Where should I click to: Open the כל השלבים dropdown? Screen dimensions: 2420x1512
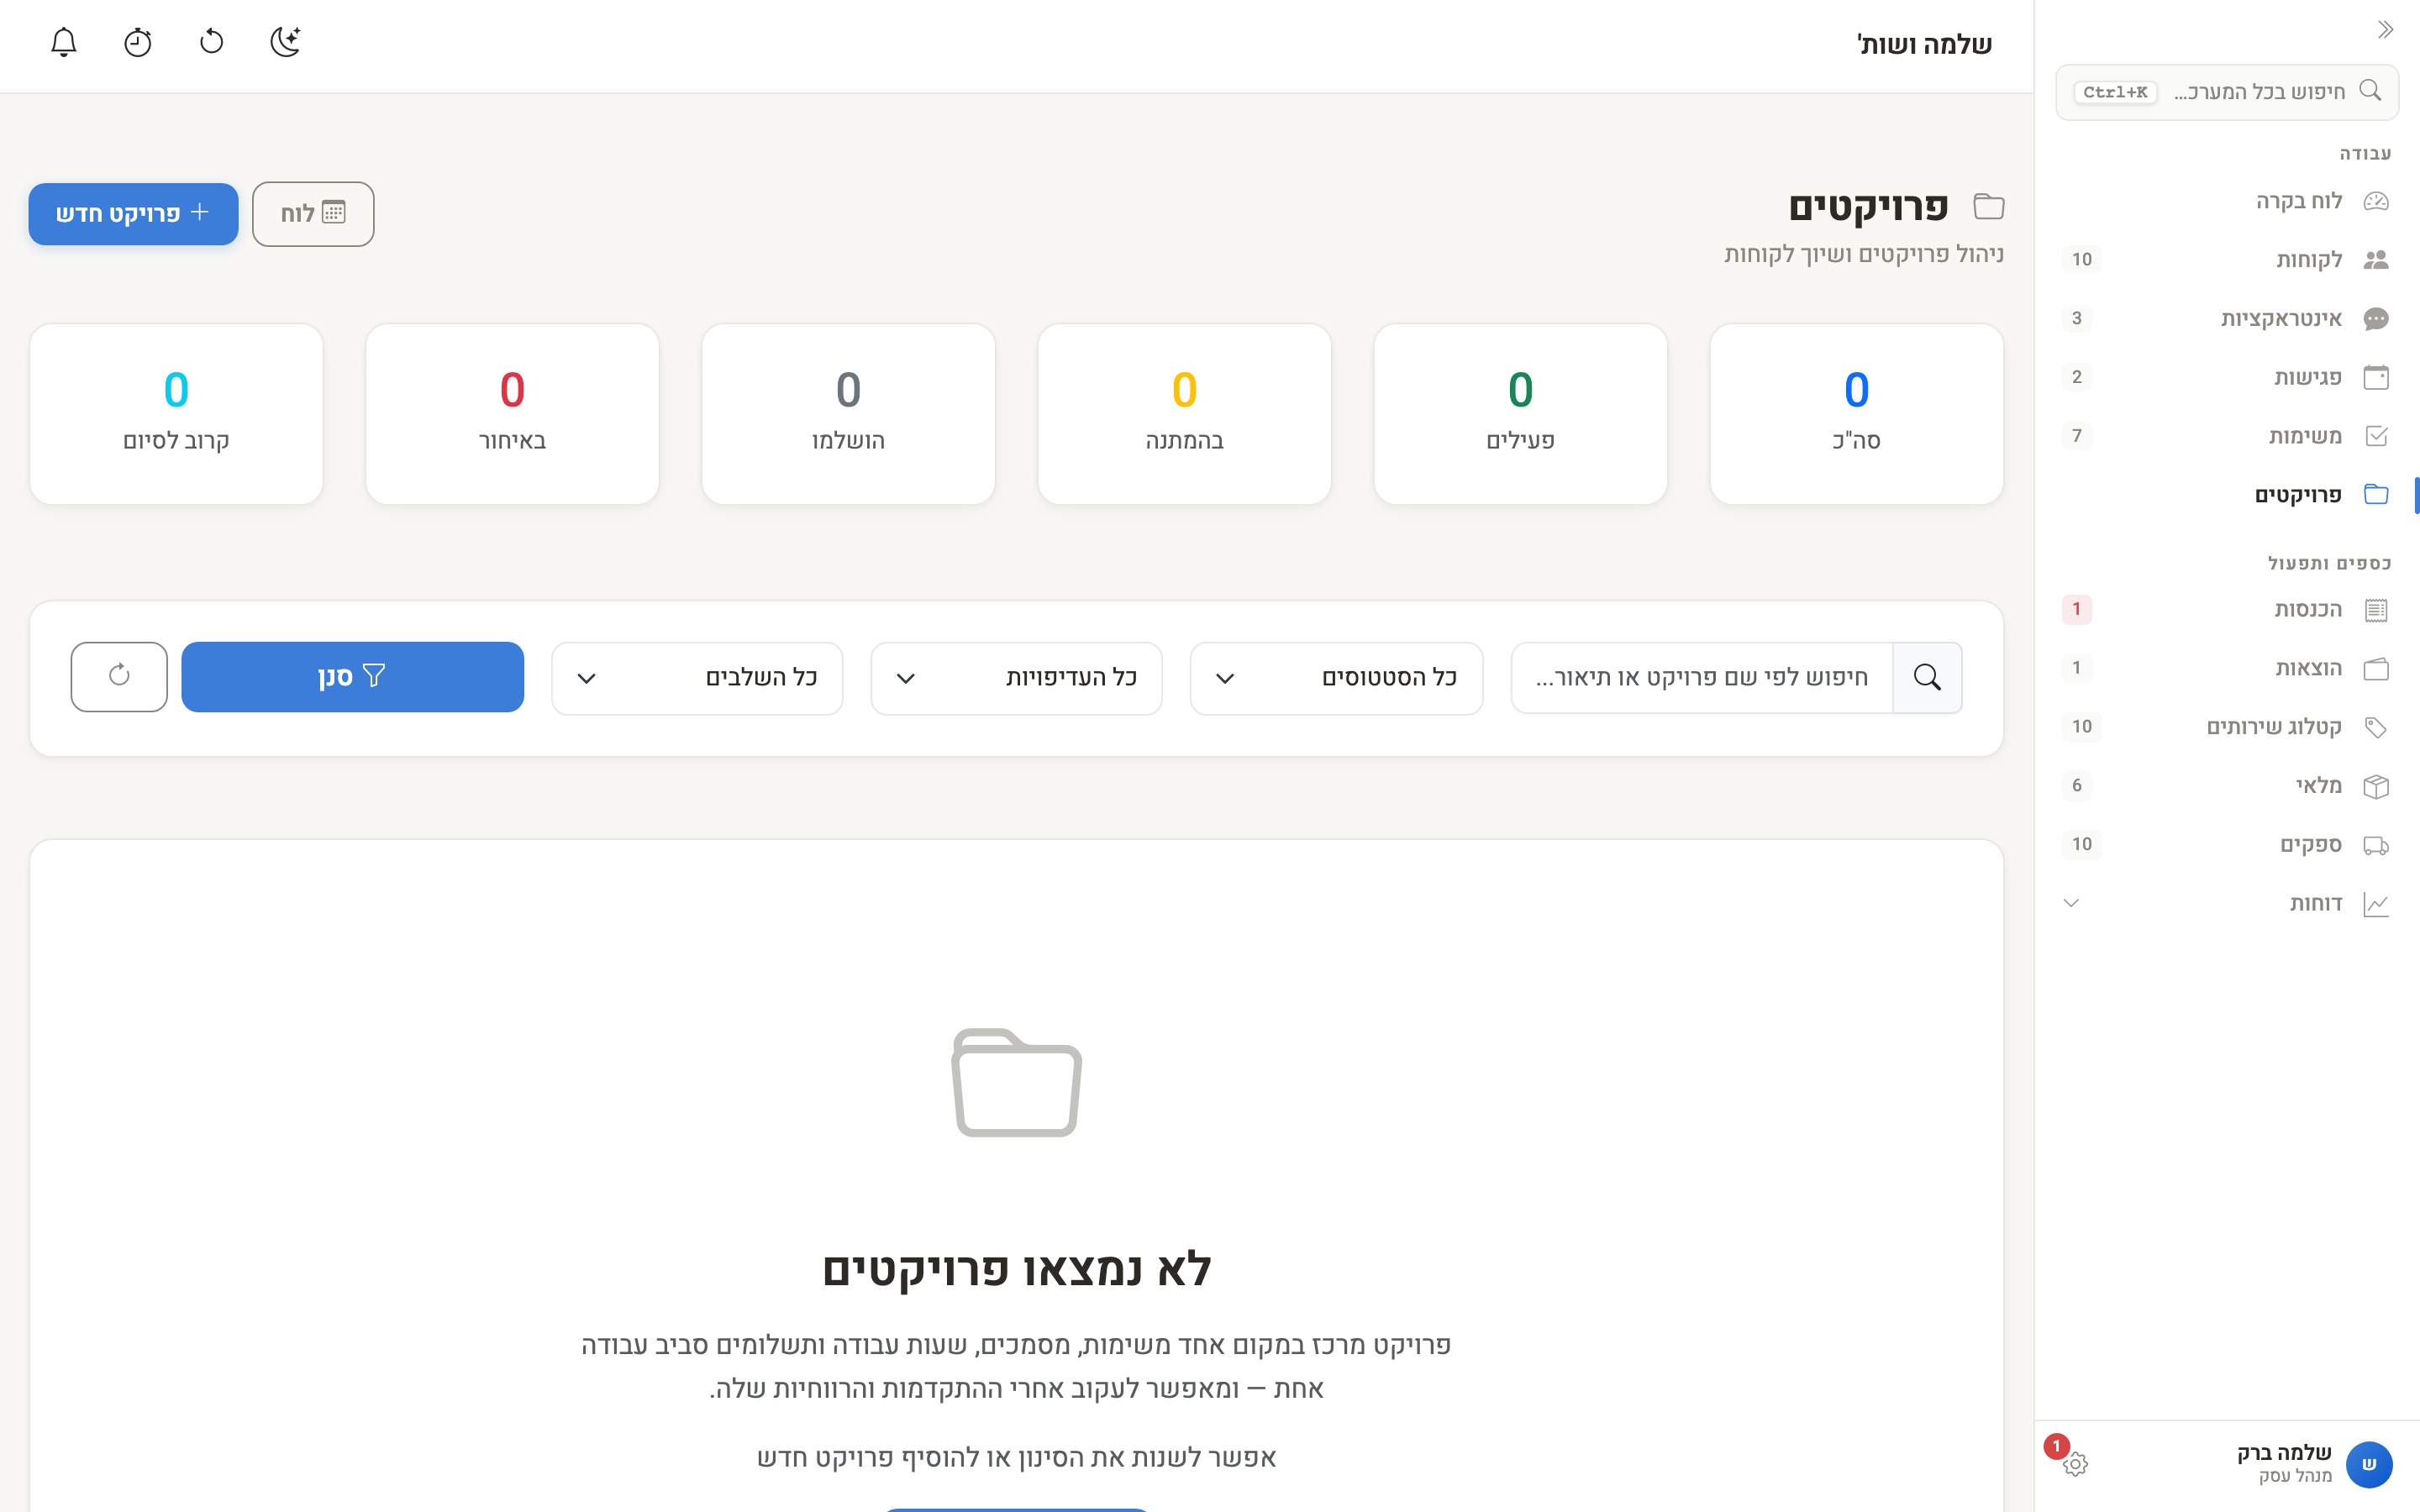[697, 678]
